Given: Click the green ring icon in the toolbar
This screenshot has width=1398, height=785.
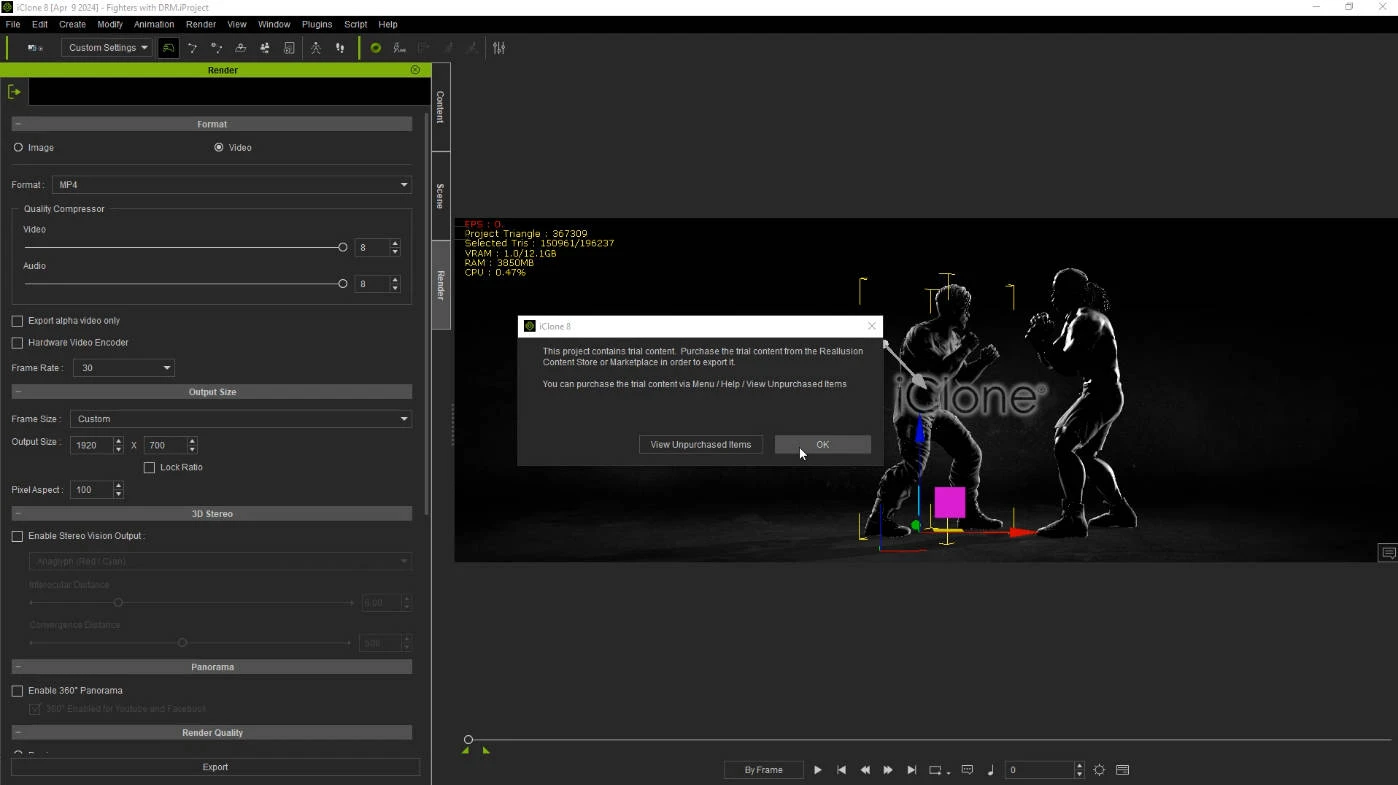Looking at the screenshot, I should click(376, 48).
